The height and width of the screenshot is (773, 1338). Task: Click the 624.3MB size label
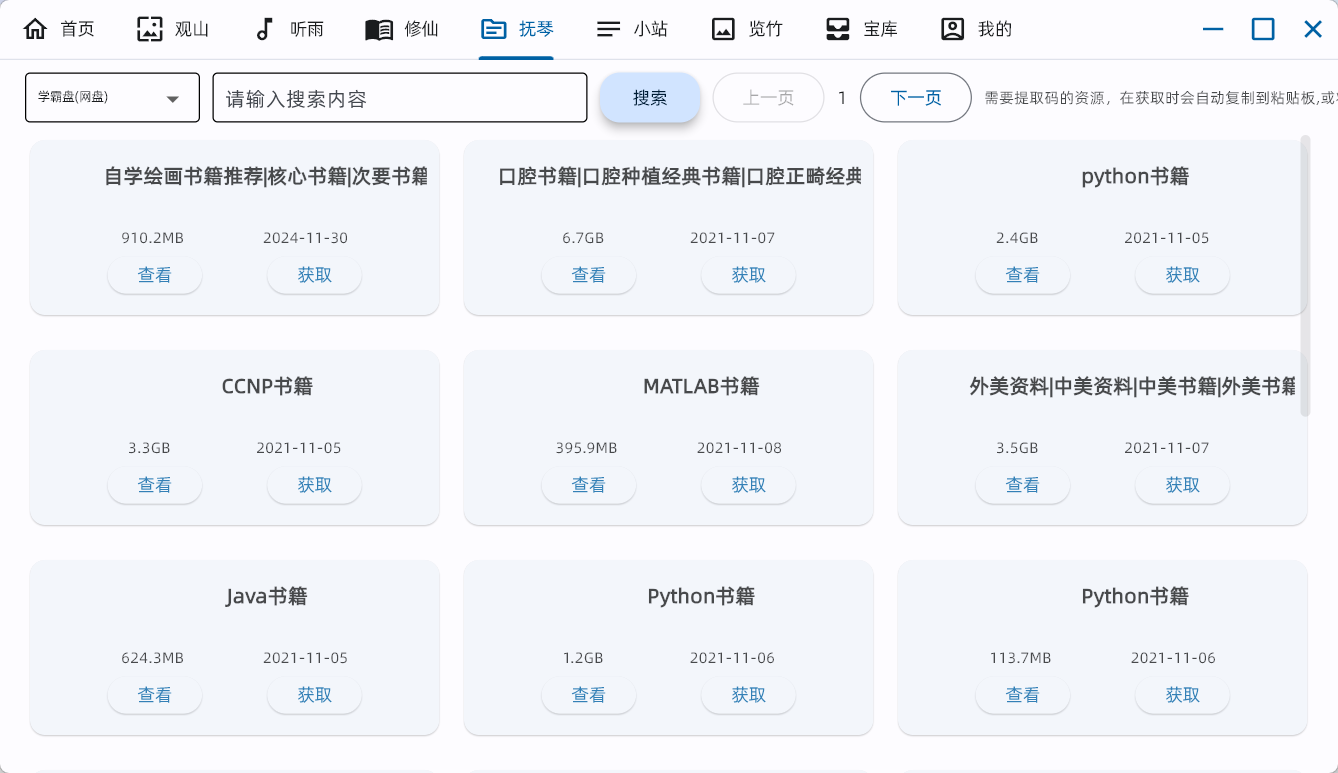click(152, 658)
